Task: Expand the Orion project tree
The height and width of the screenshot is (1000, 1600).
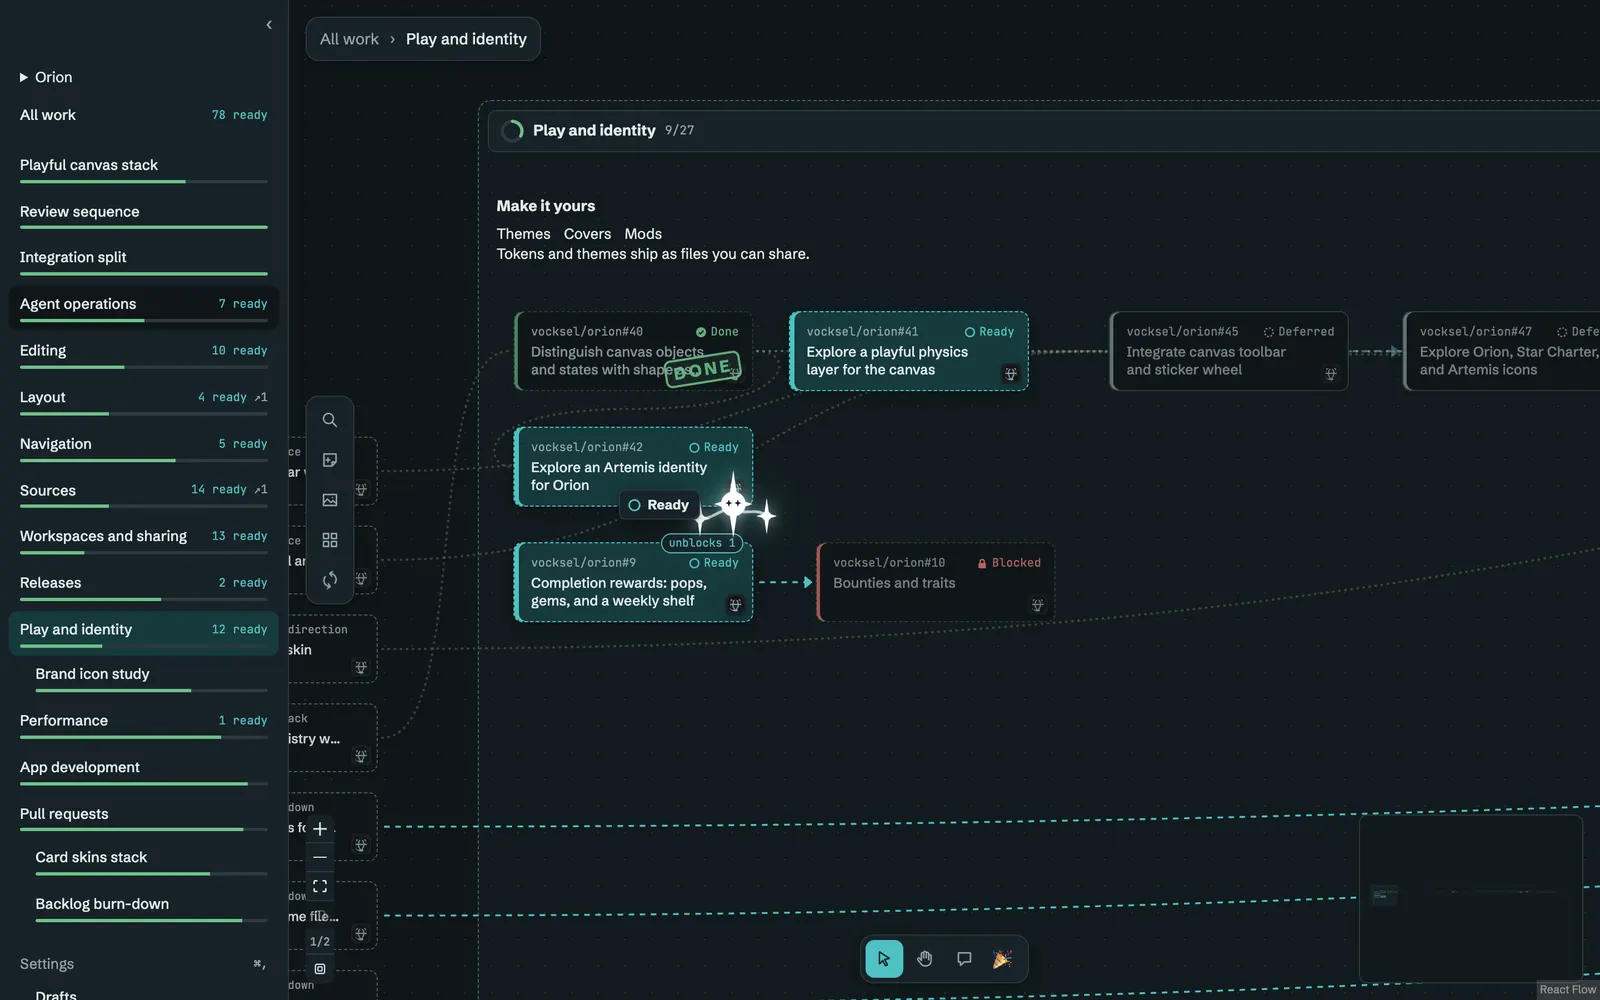Action: tap(24, 77)
